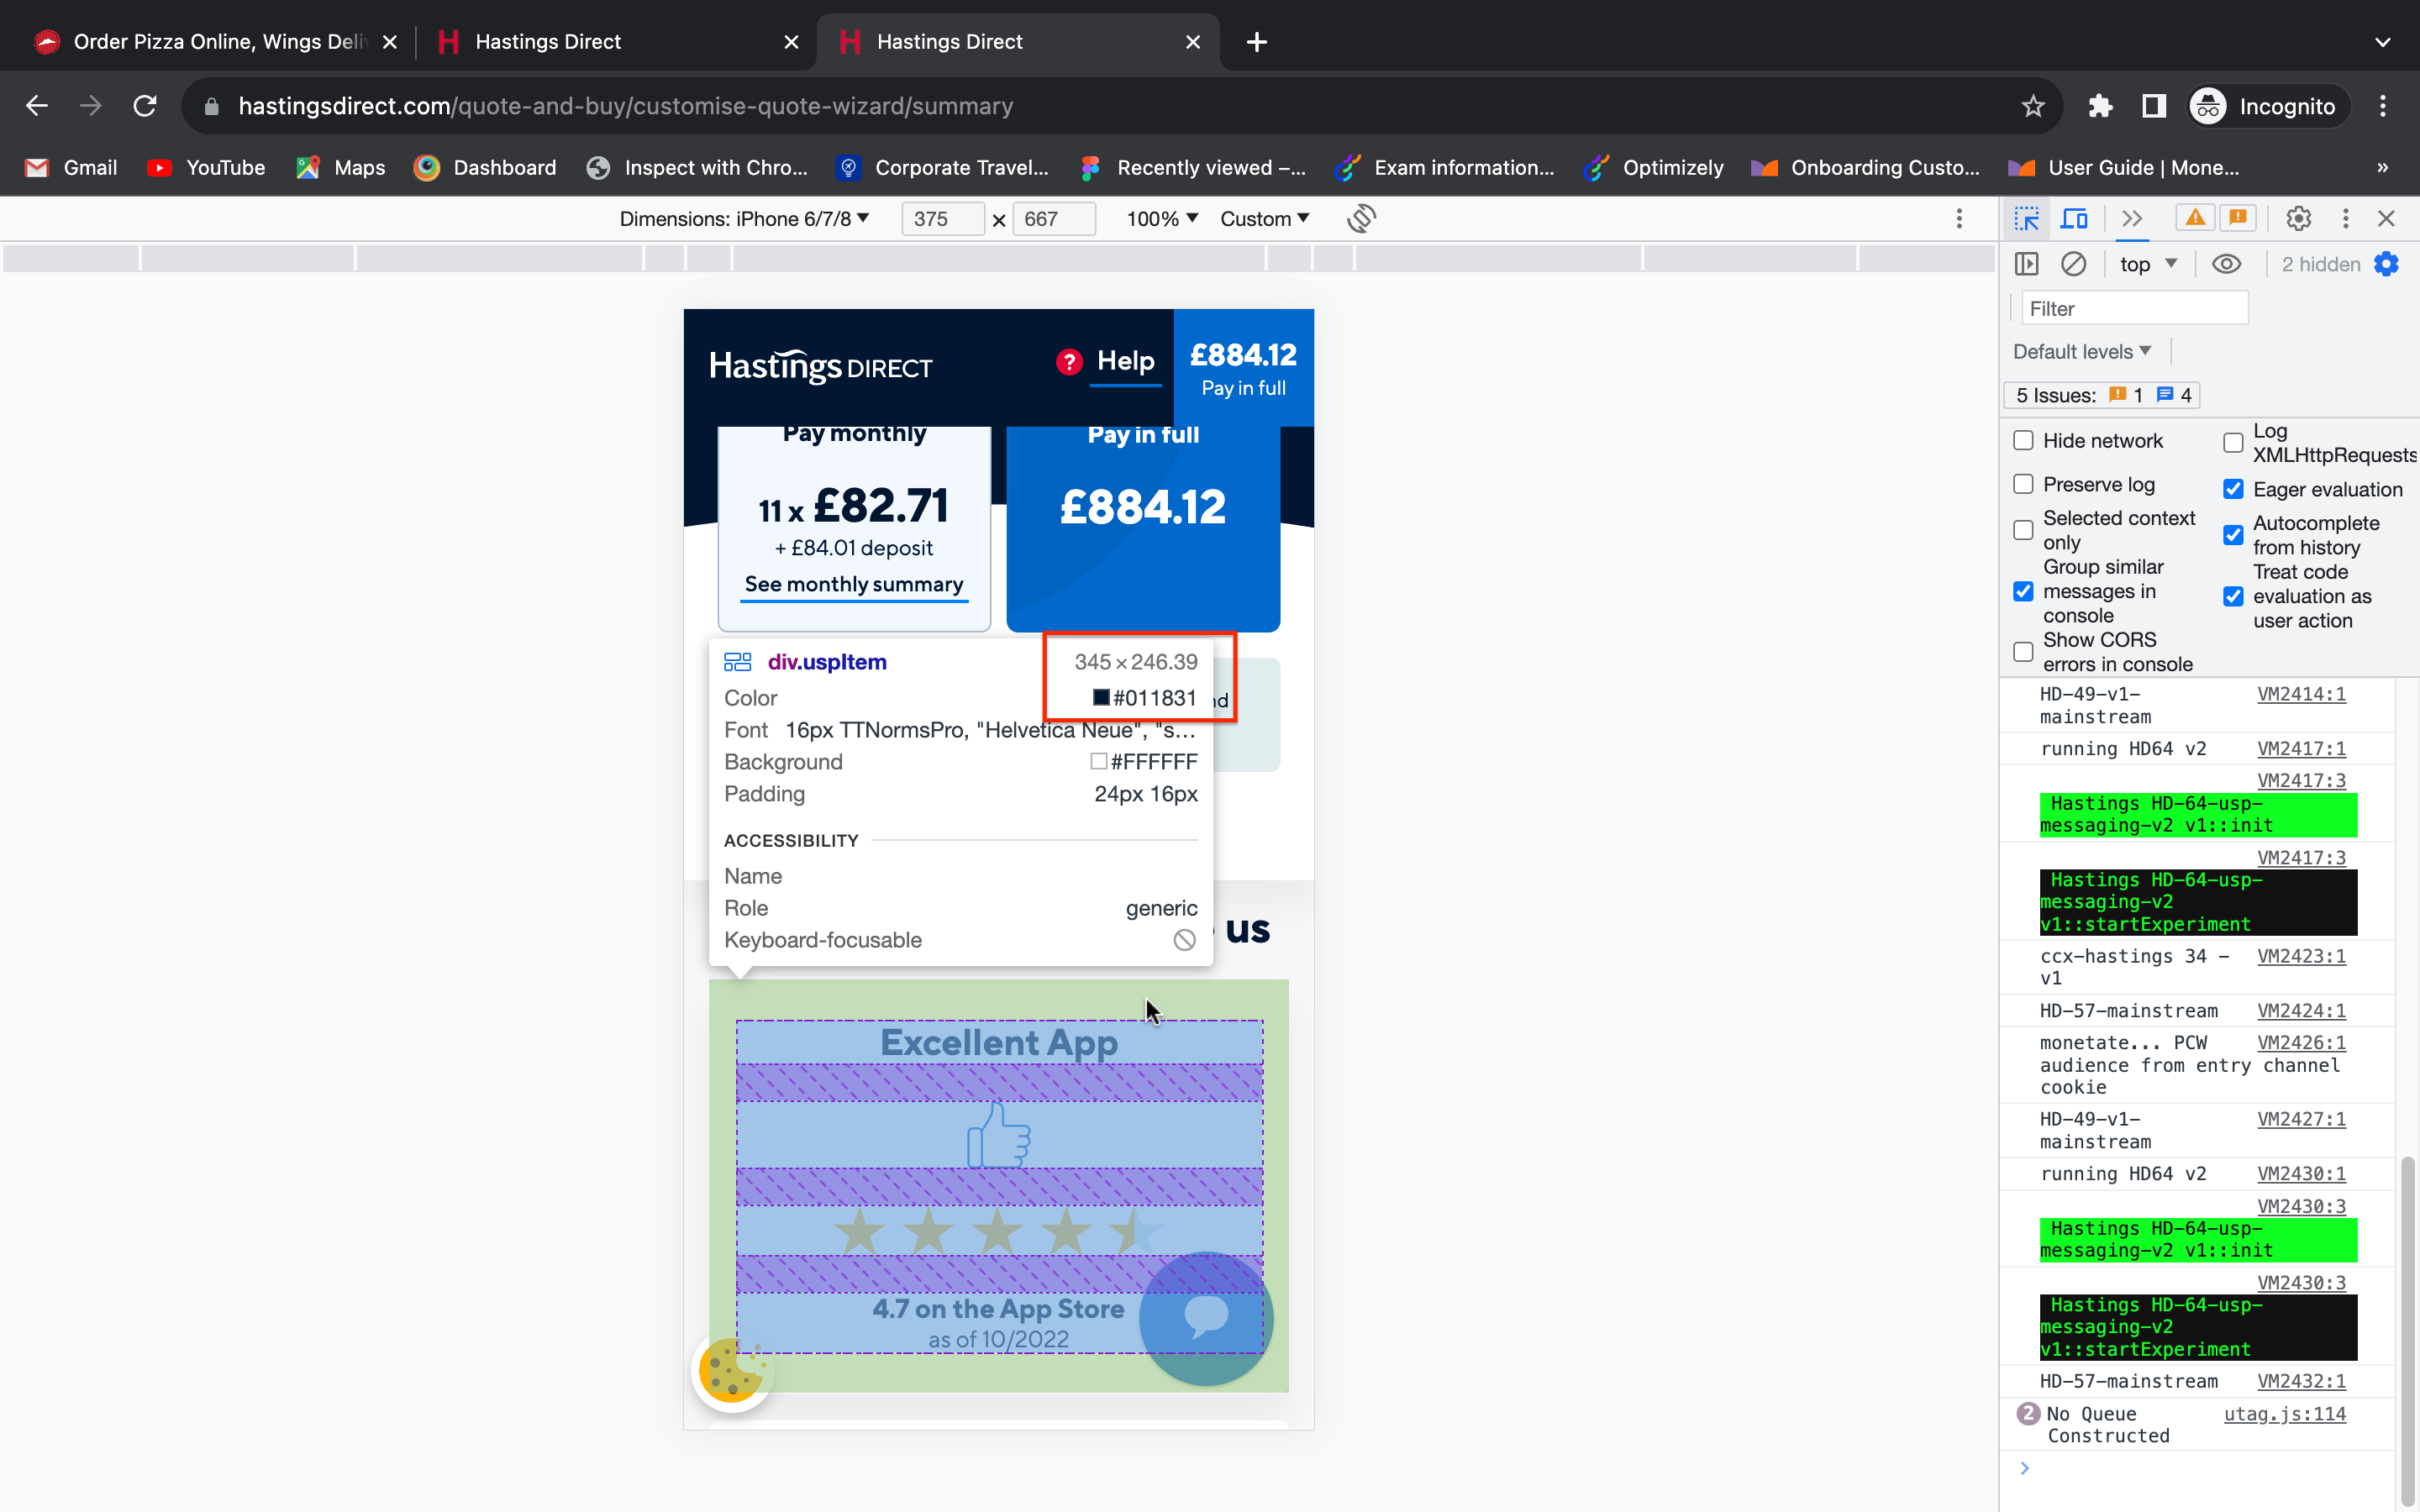The width and height of the screenshot is (2420, 1512).
Task: Enable the Hide network checkbox
Action: (2024, 441)
